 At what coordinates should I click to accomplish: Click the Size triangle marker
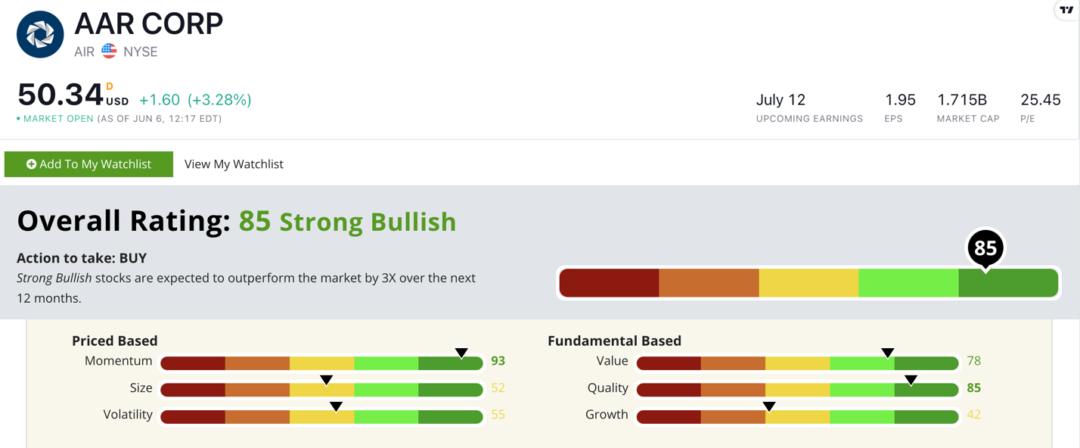(325, 379)
